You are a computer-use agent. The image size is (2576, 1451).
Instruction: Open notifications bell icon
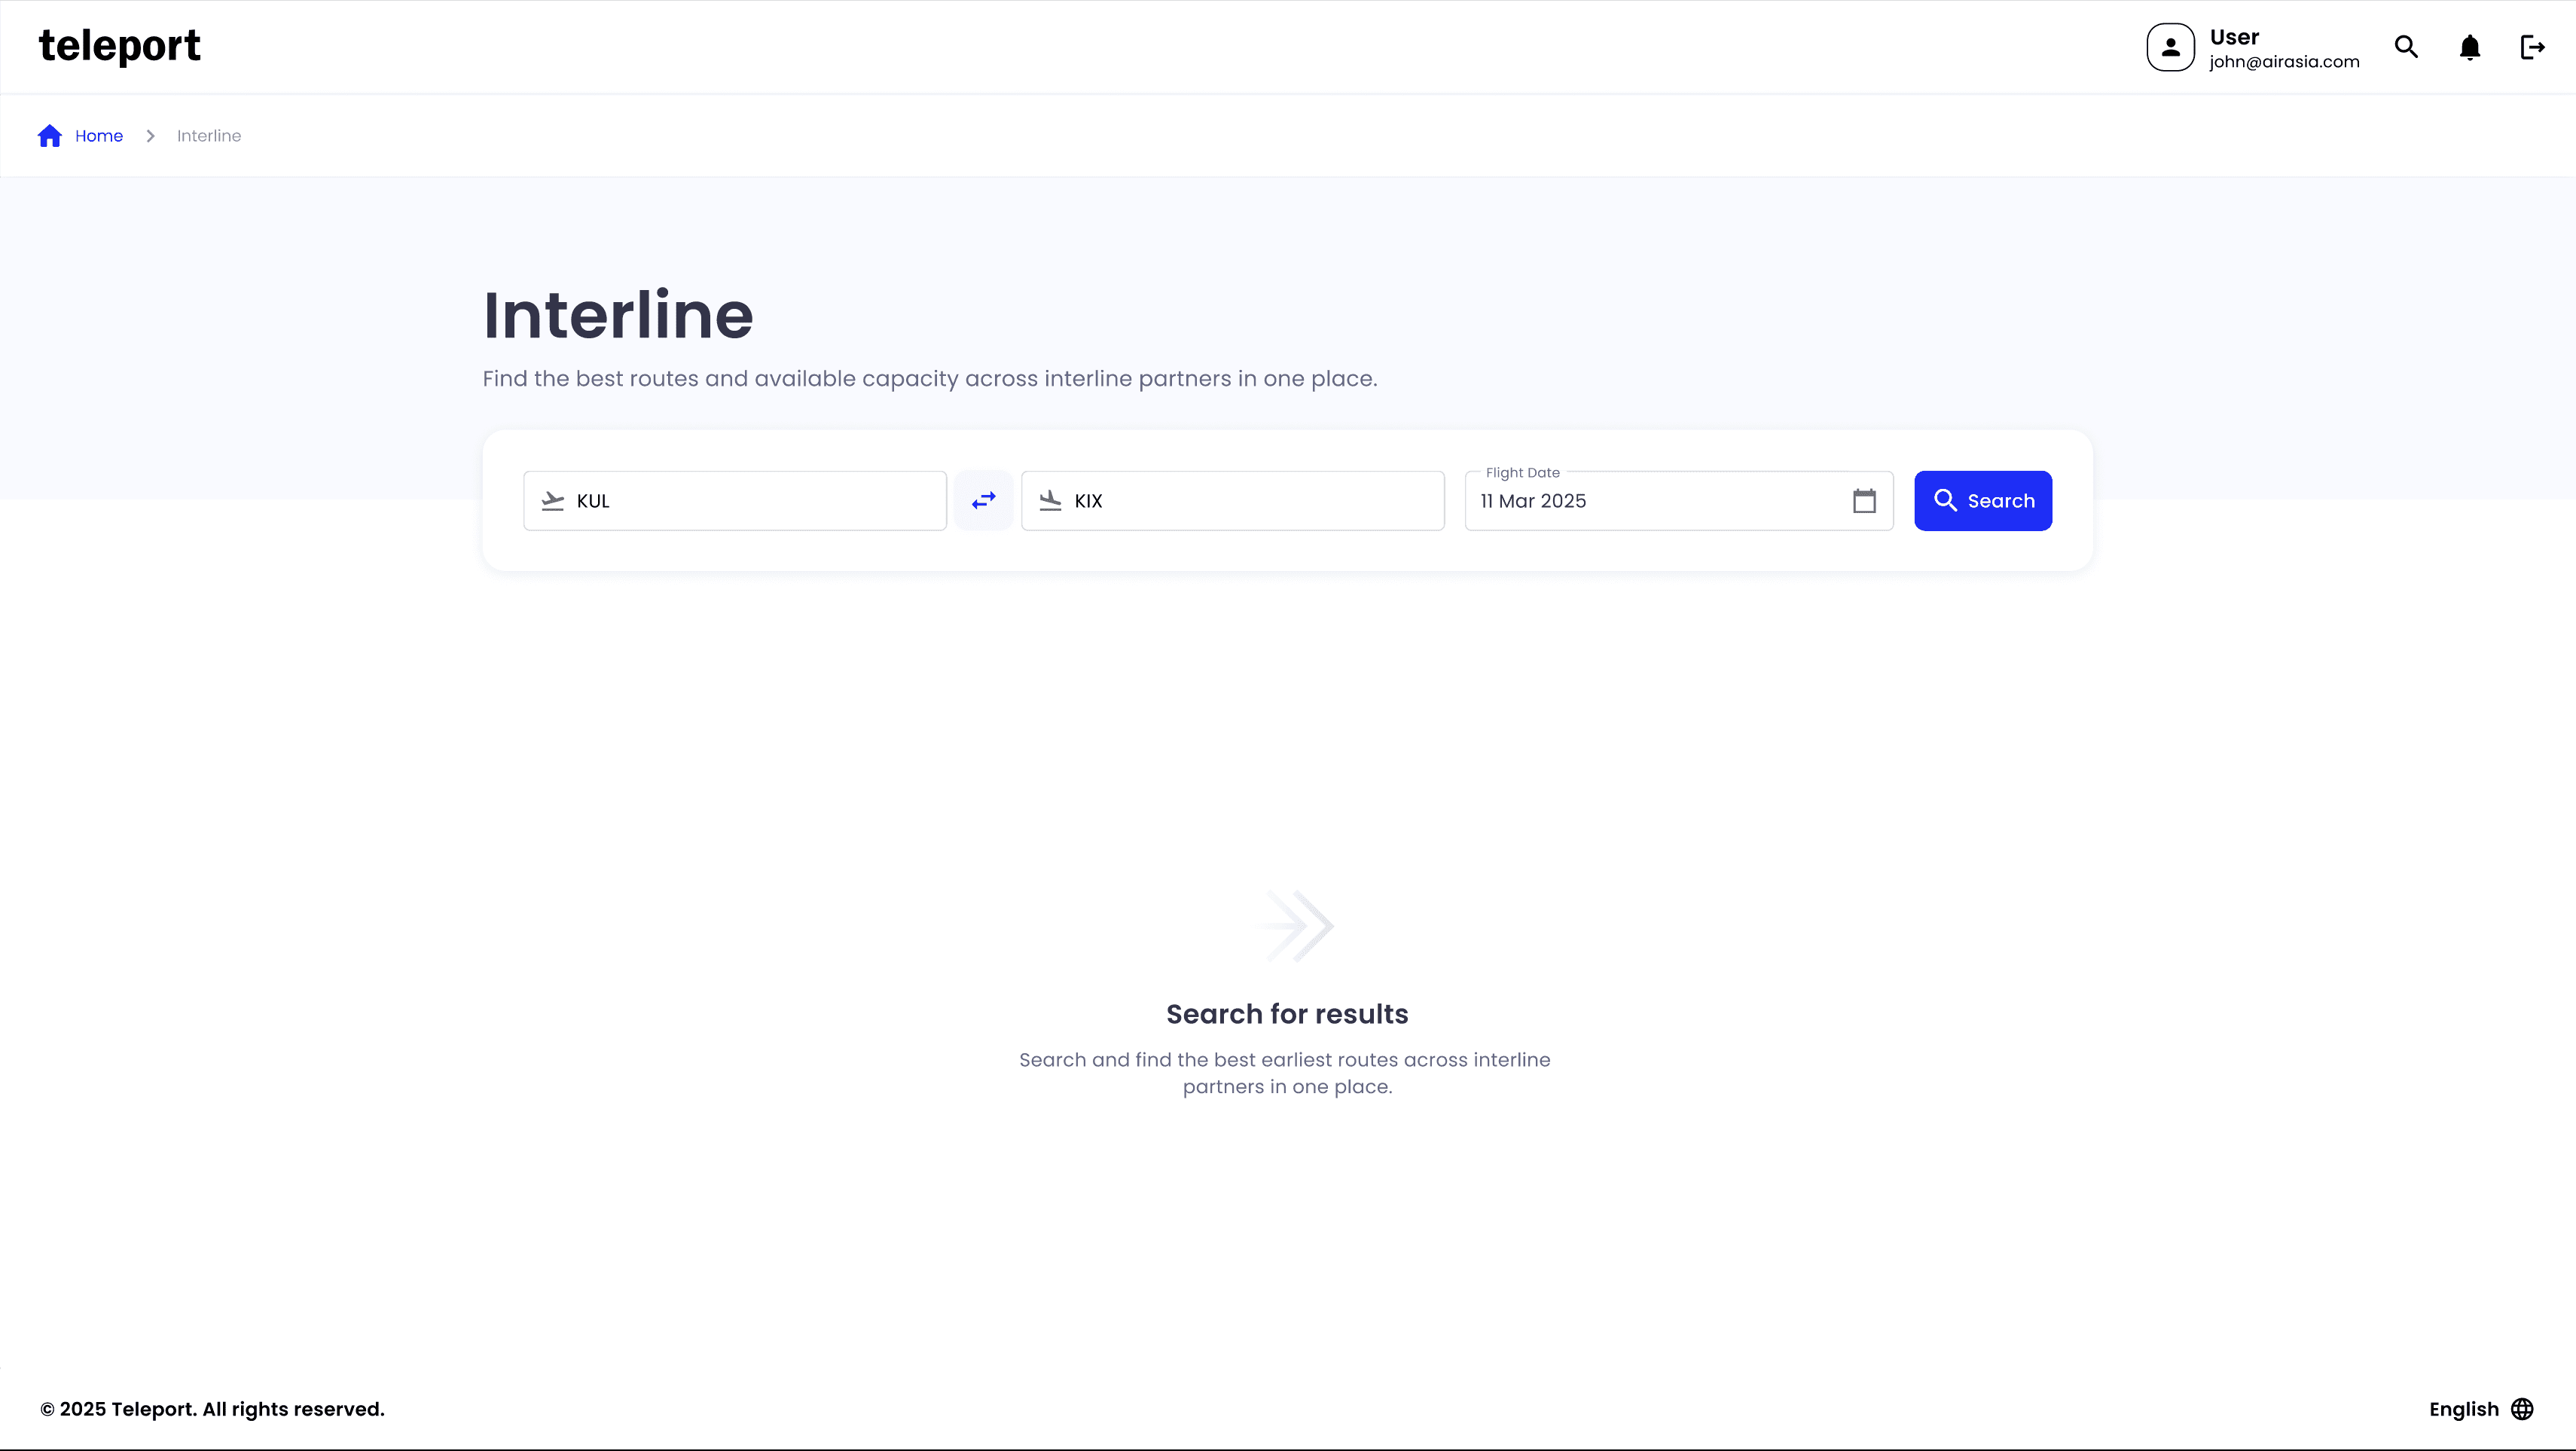pyautogui.click(x=2469, y=47)
